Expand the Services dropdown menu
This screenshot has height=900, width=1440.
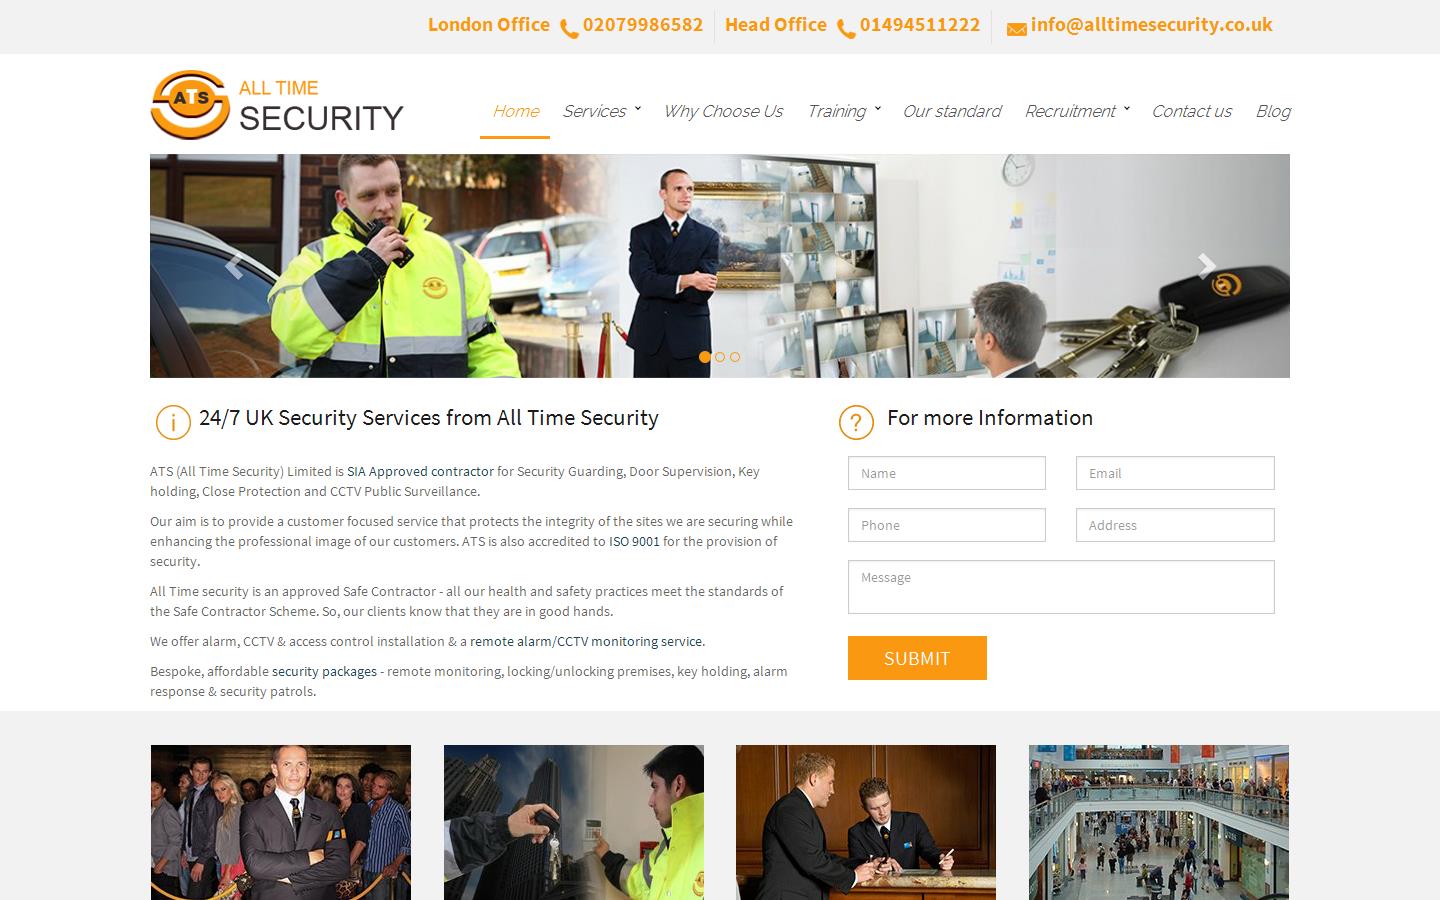tap(601, 111)
